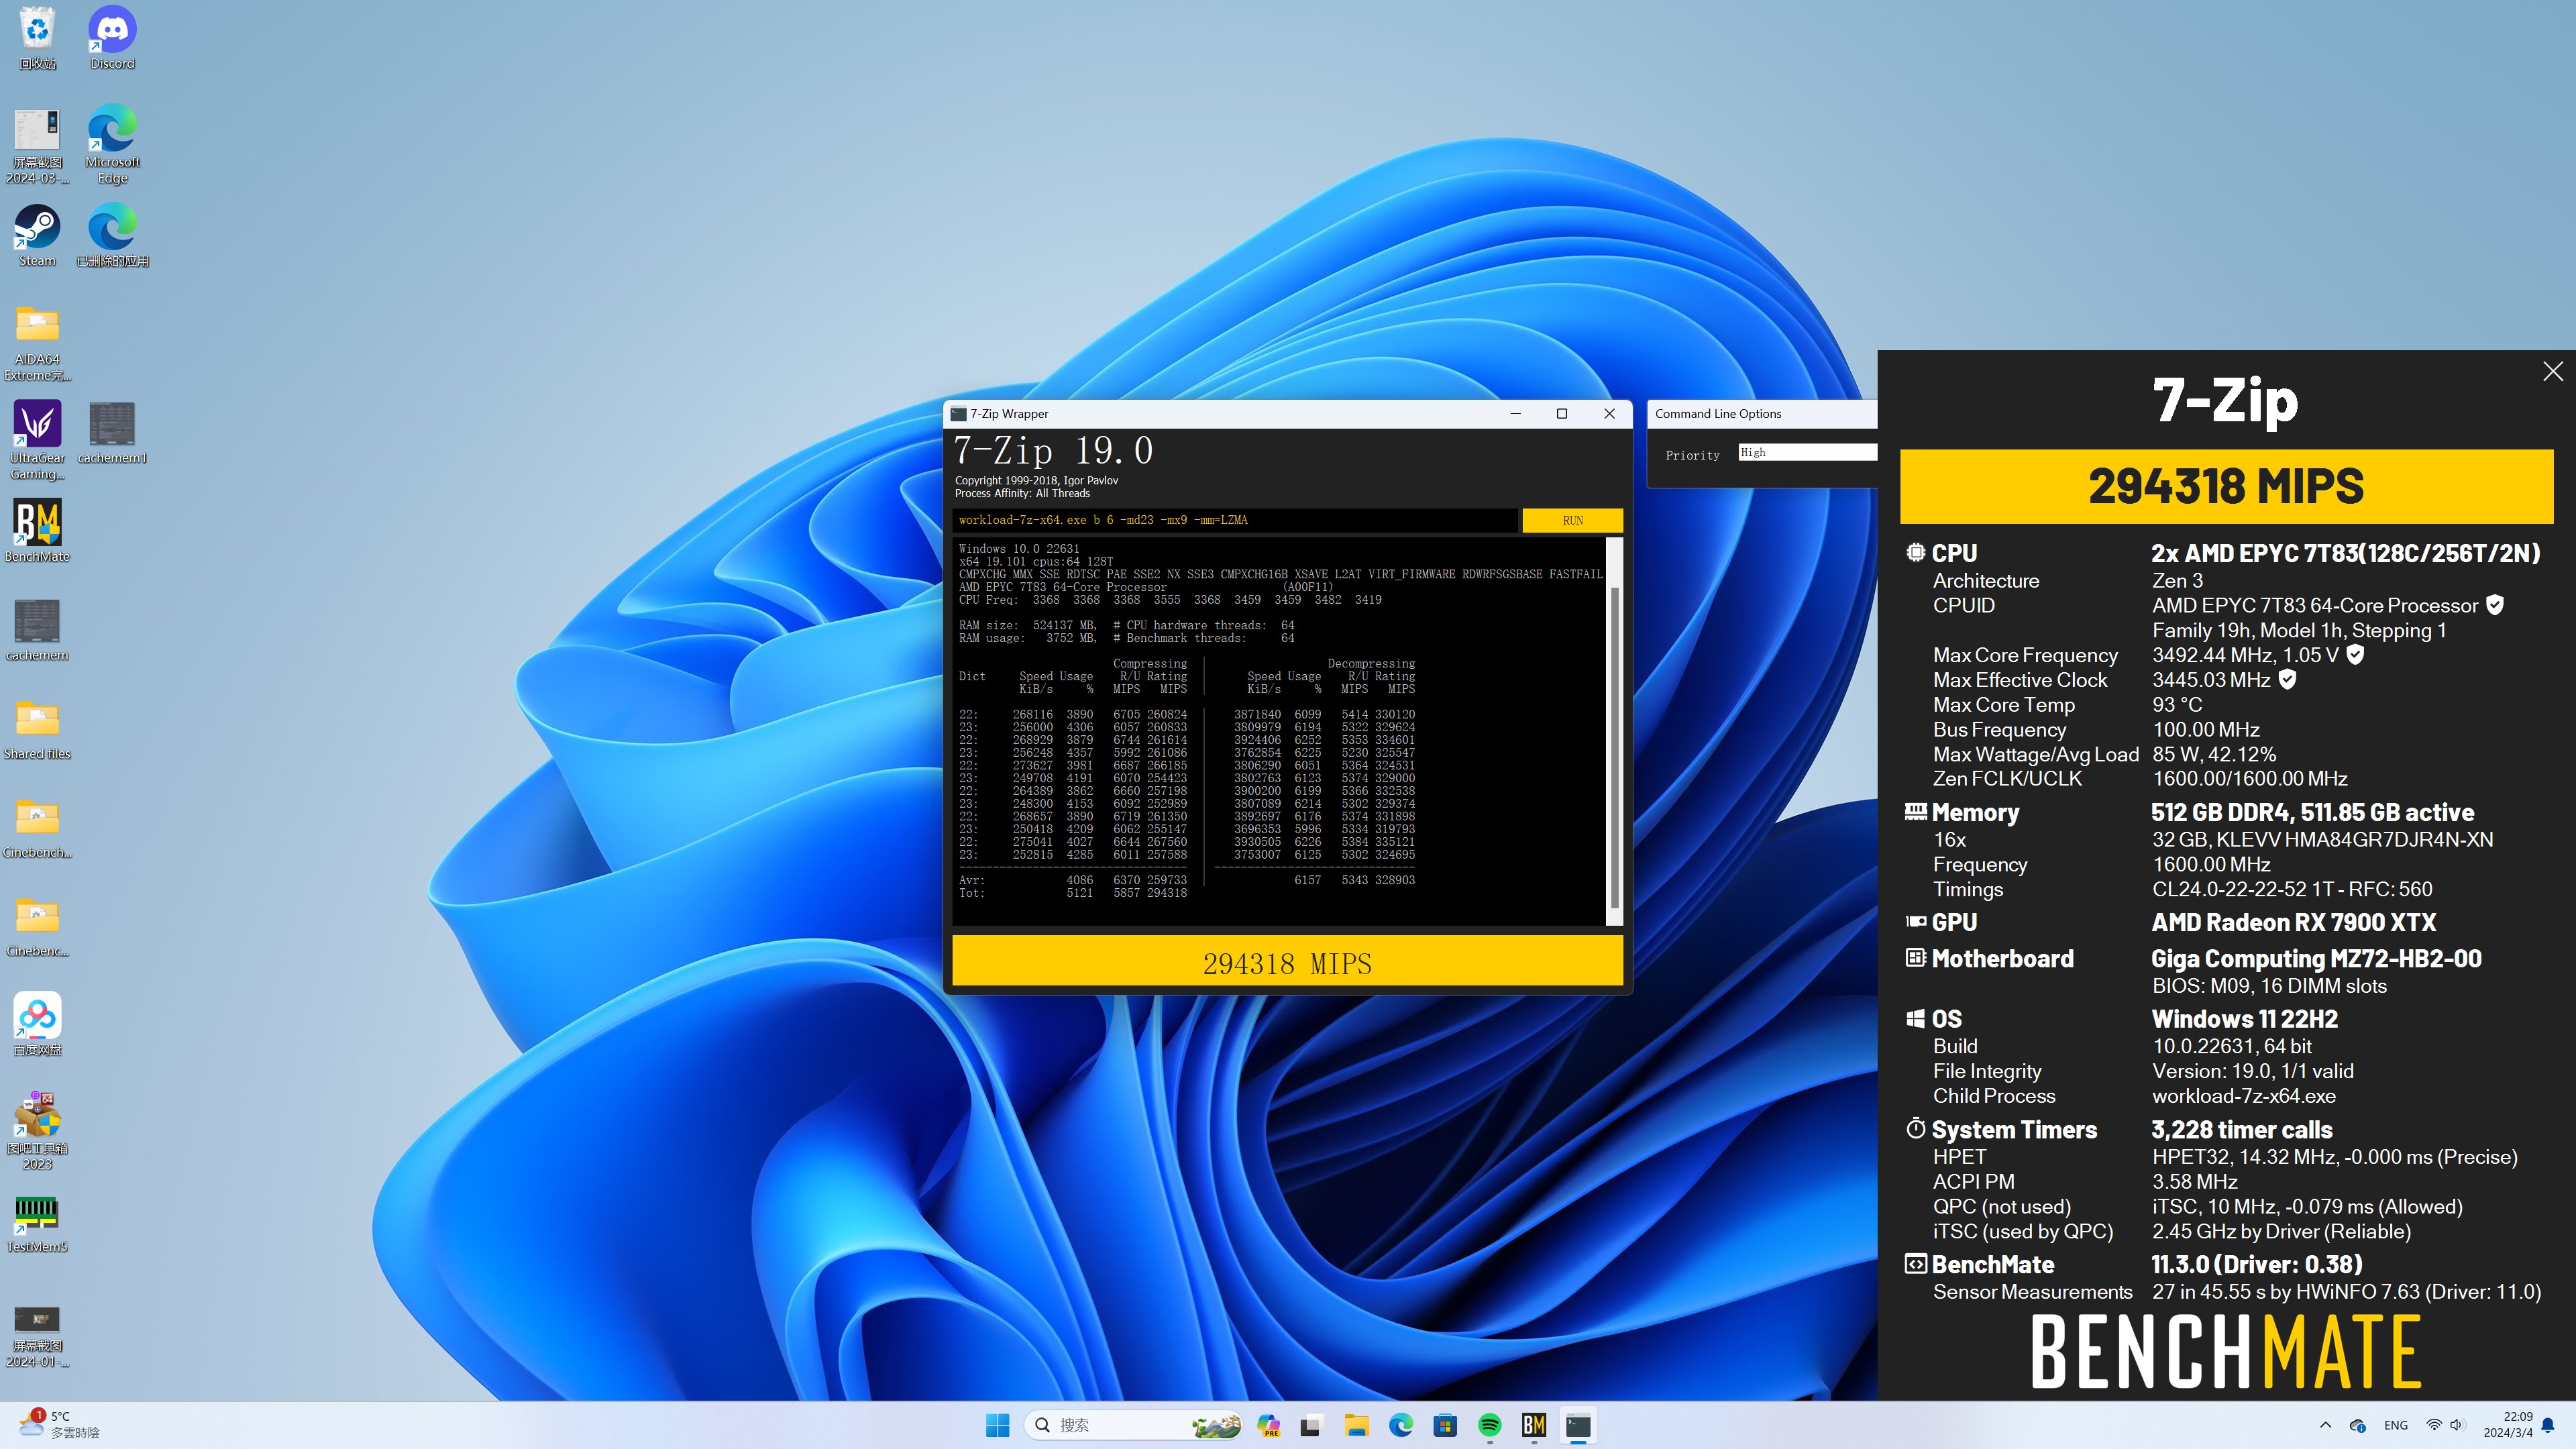2576x1449 pixels.
Task: Select the AIDA64 Extreme folder icon
Action: point(37,342)
